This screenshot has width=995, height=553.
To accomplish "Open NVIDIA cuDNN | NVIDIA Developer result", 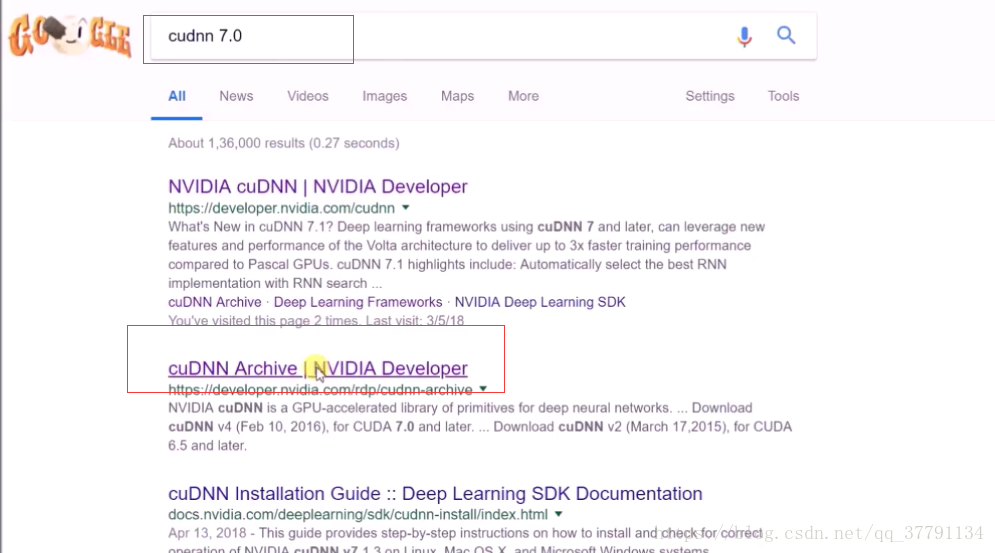I will [x=318, y=187].
